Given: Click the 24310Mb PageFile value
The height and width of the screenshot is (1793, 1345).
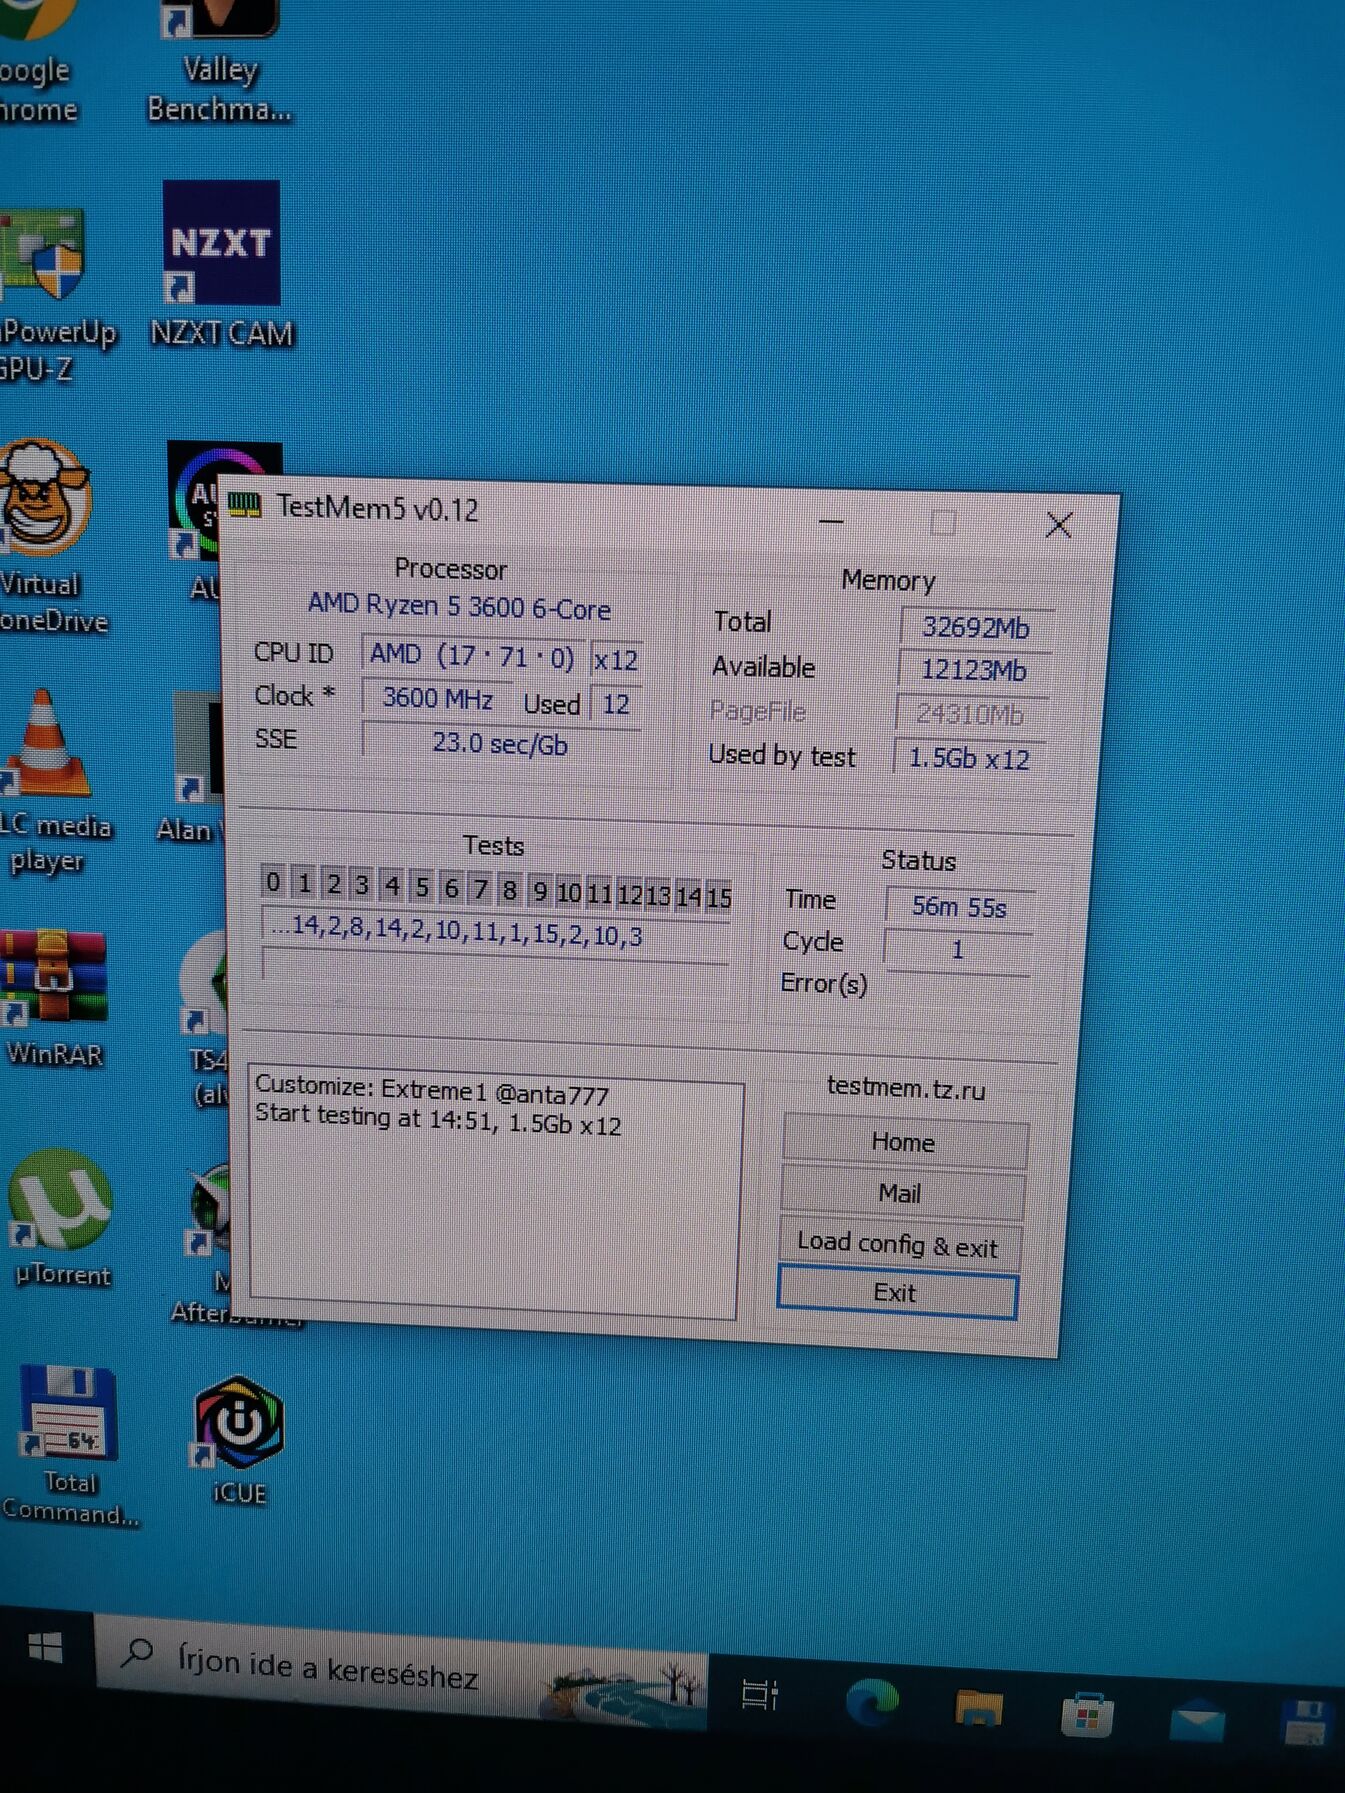Looking at the screenshot, I should click(970, 714).
